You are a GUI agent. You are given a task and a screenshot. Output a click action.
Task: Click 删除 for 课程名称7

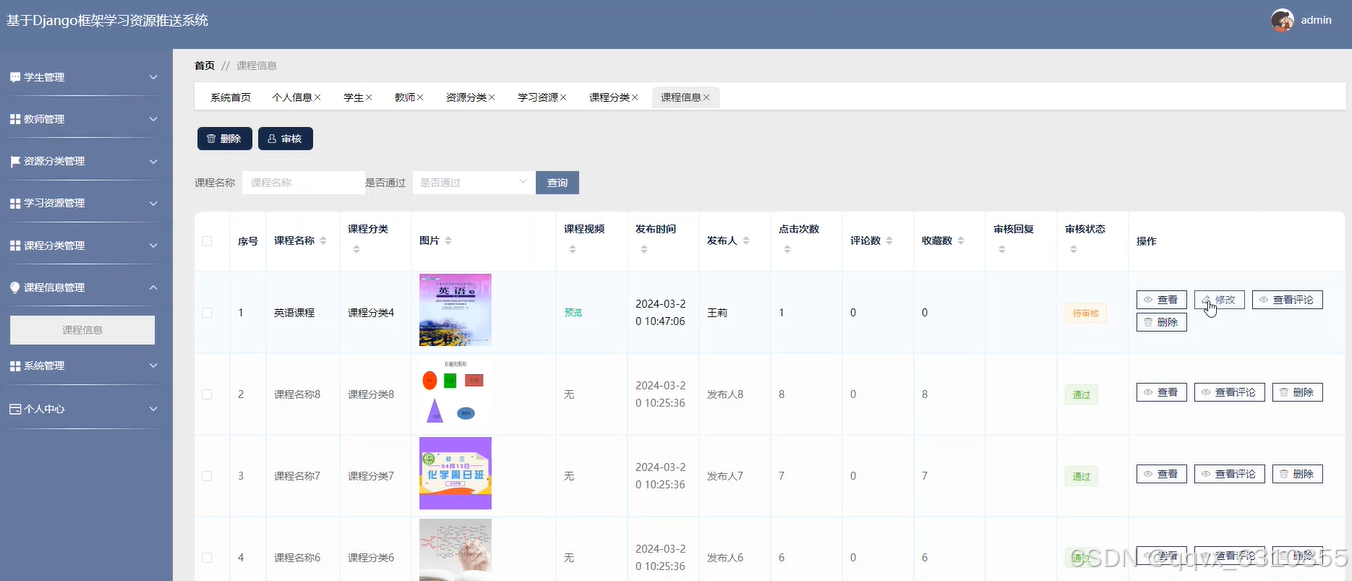(x=1297, y=474)
